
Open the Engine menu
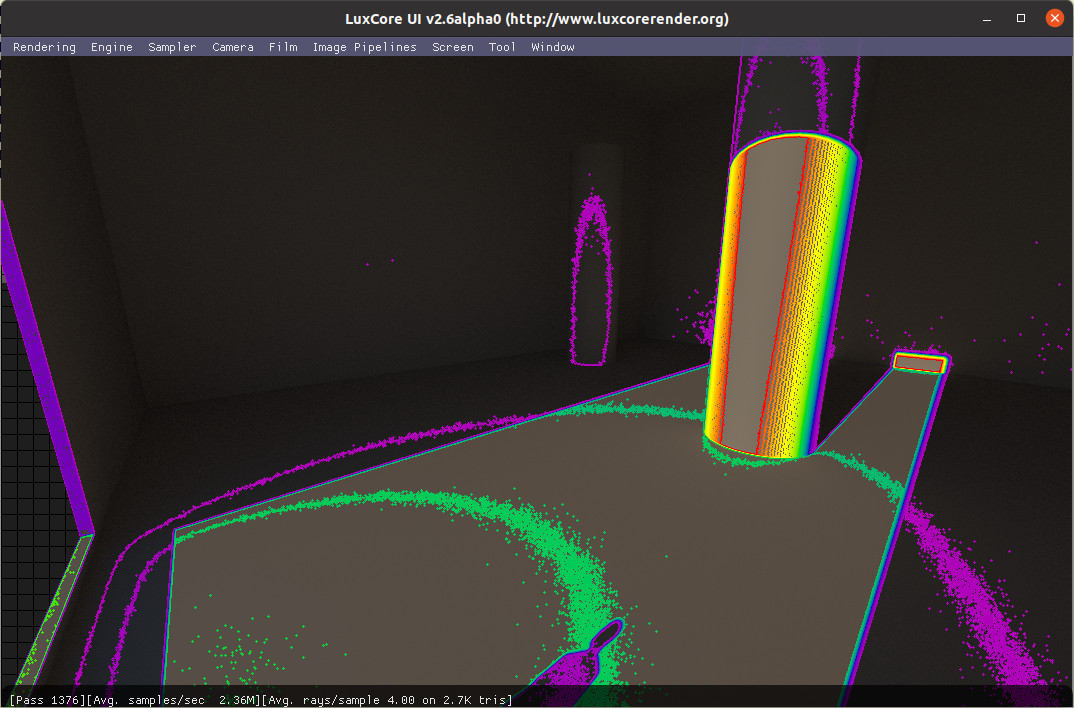(x=112, y=47)
